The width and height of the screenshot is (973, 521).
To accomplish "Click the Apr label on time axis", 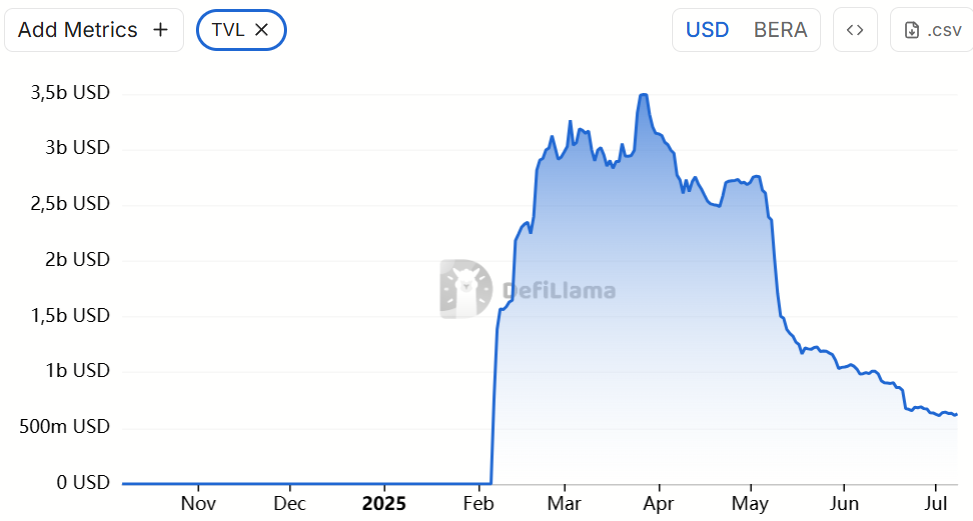I will (657, 503).
